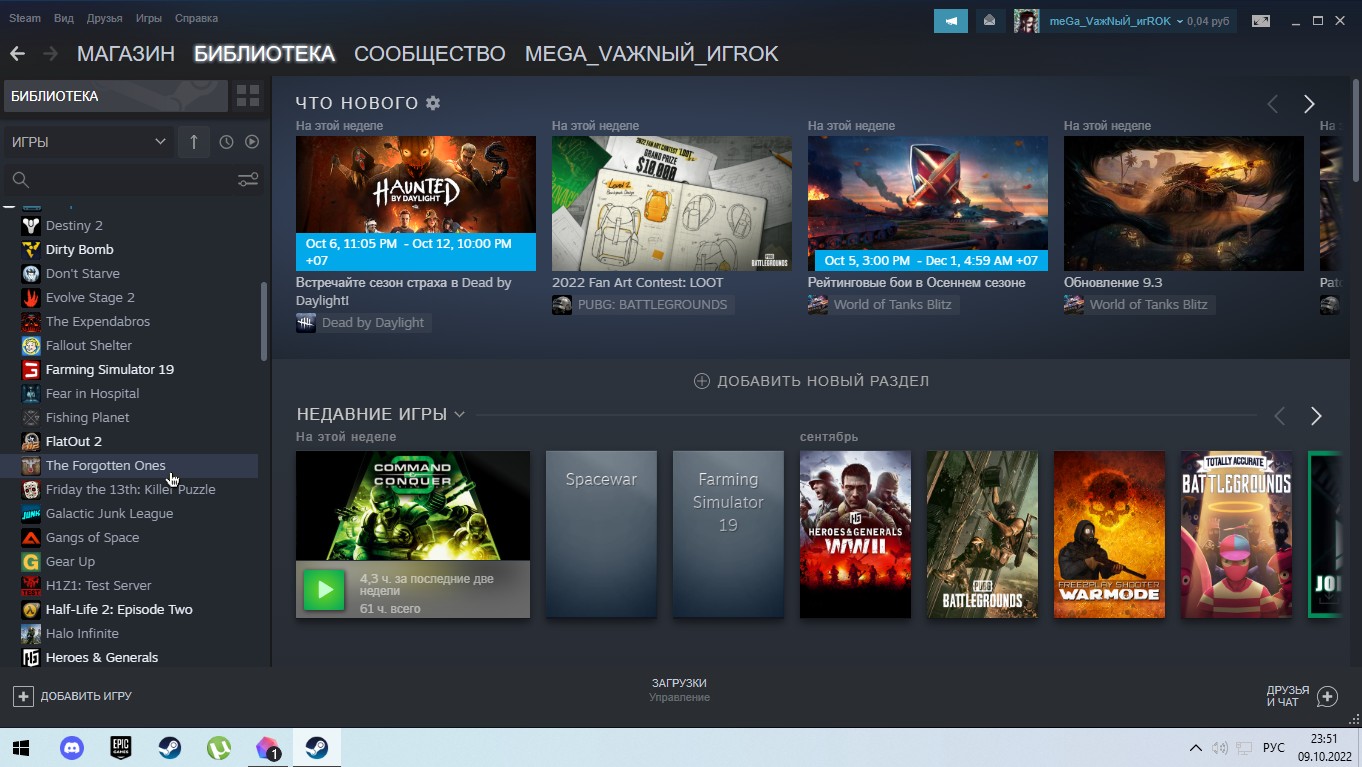The height and width of the screenshot is (767, 1362).
Task: Open Heroes & Generals WWII cover
Action: (x=855, y=534)
